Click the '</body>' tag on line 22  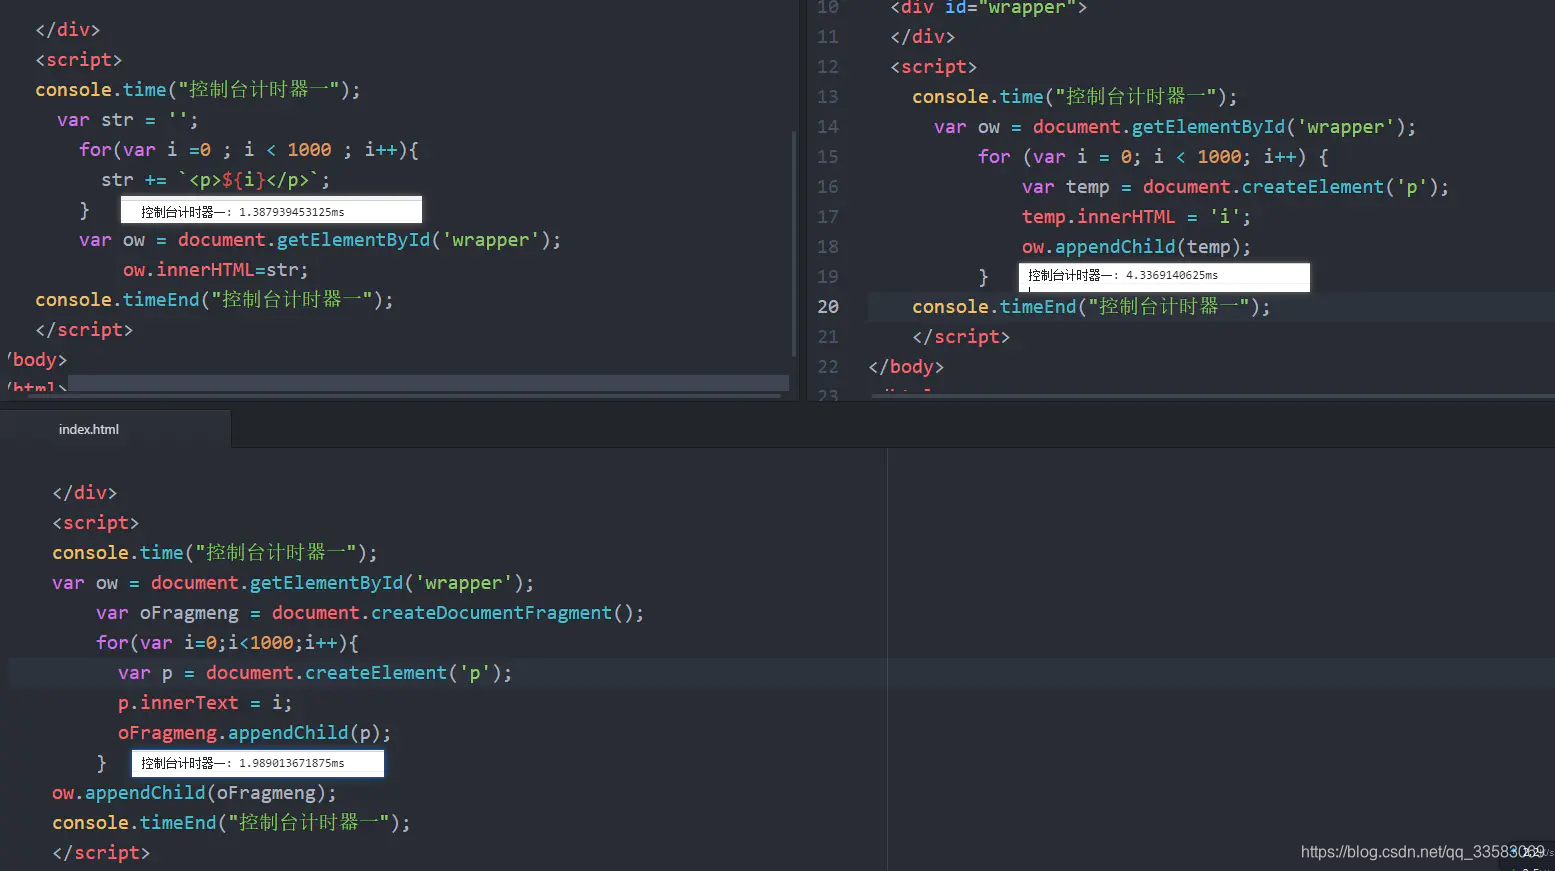click(x=906, y=367)
